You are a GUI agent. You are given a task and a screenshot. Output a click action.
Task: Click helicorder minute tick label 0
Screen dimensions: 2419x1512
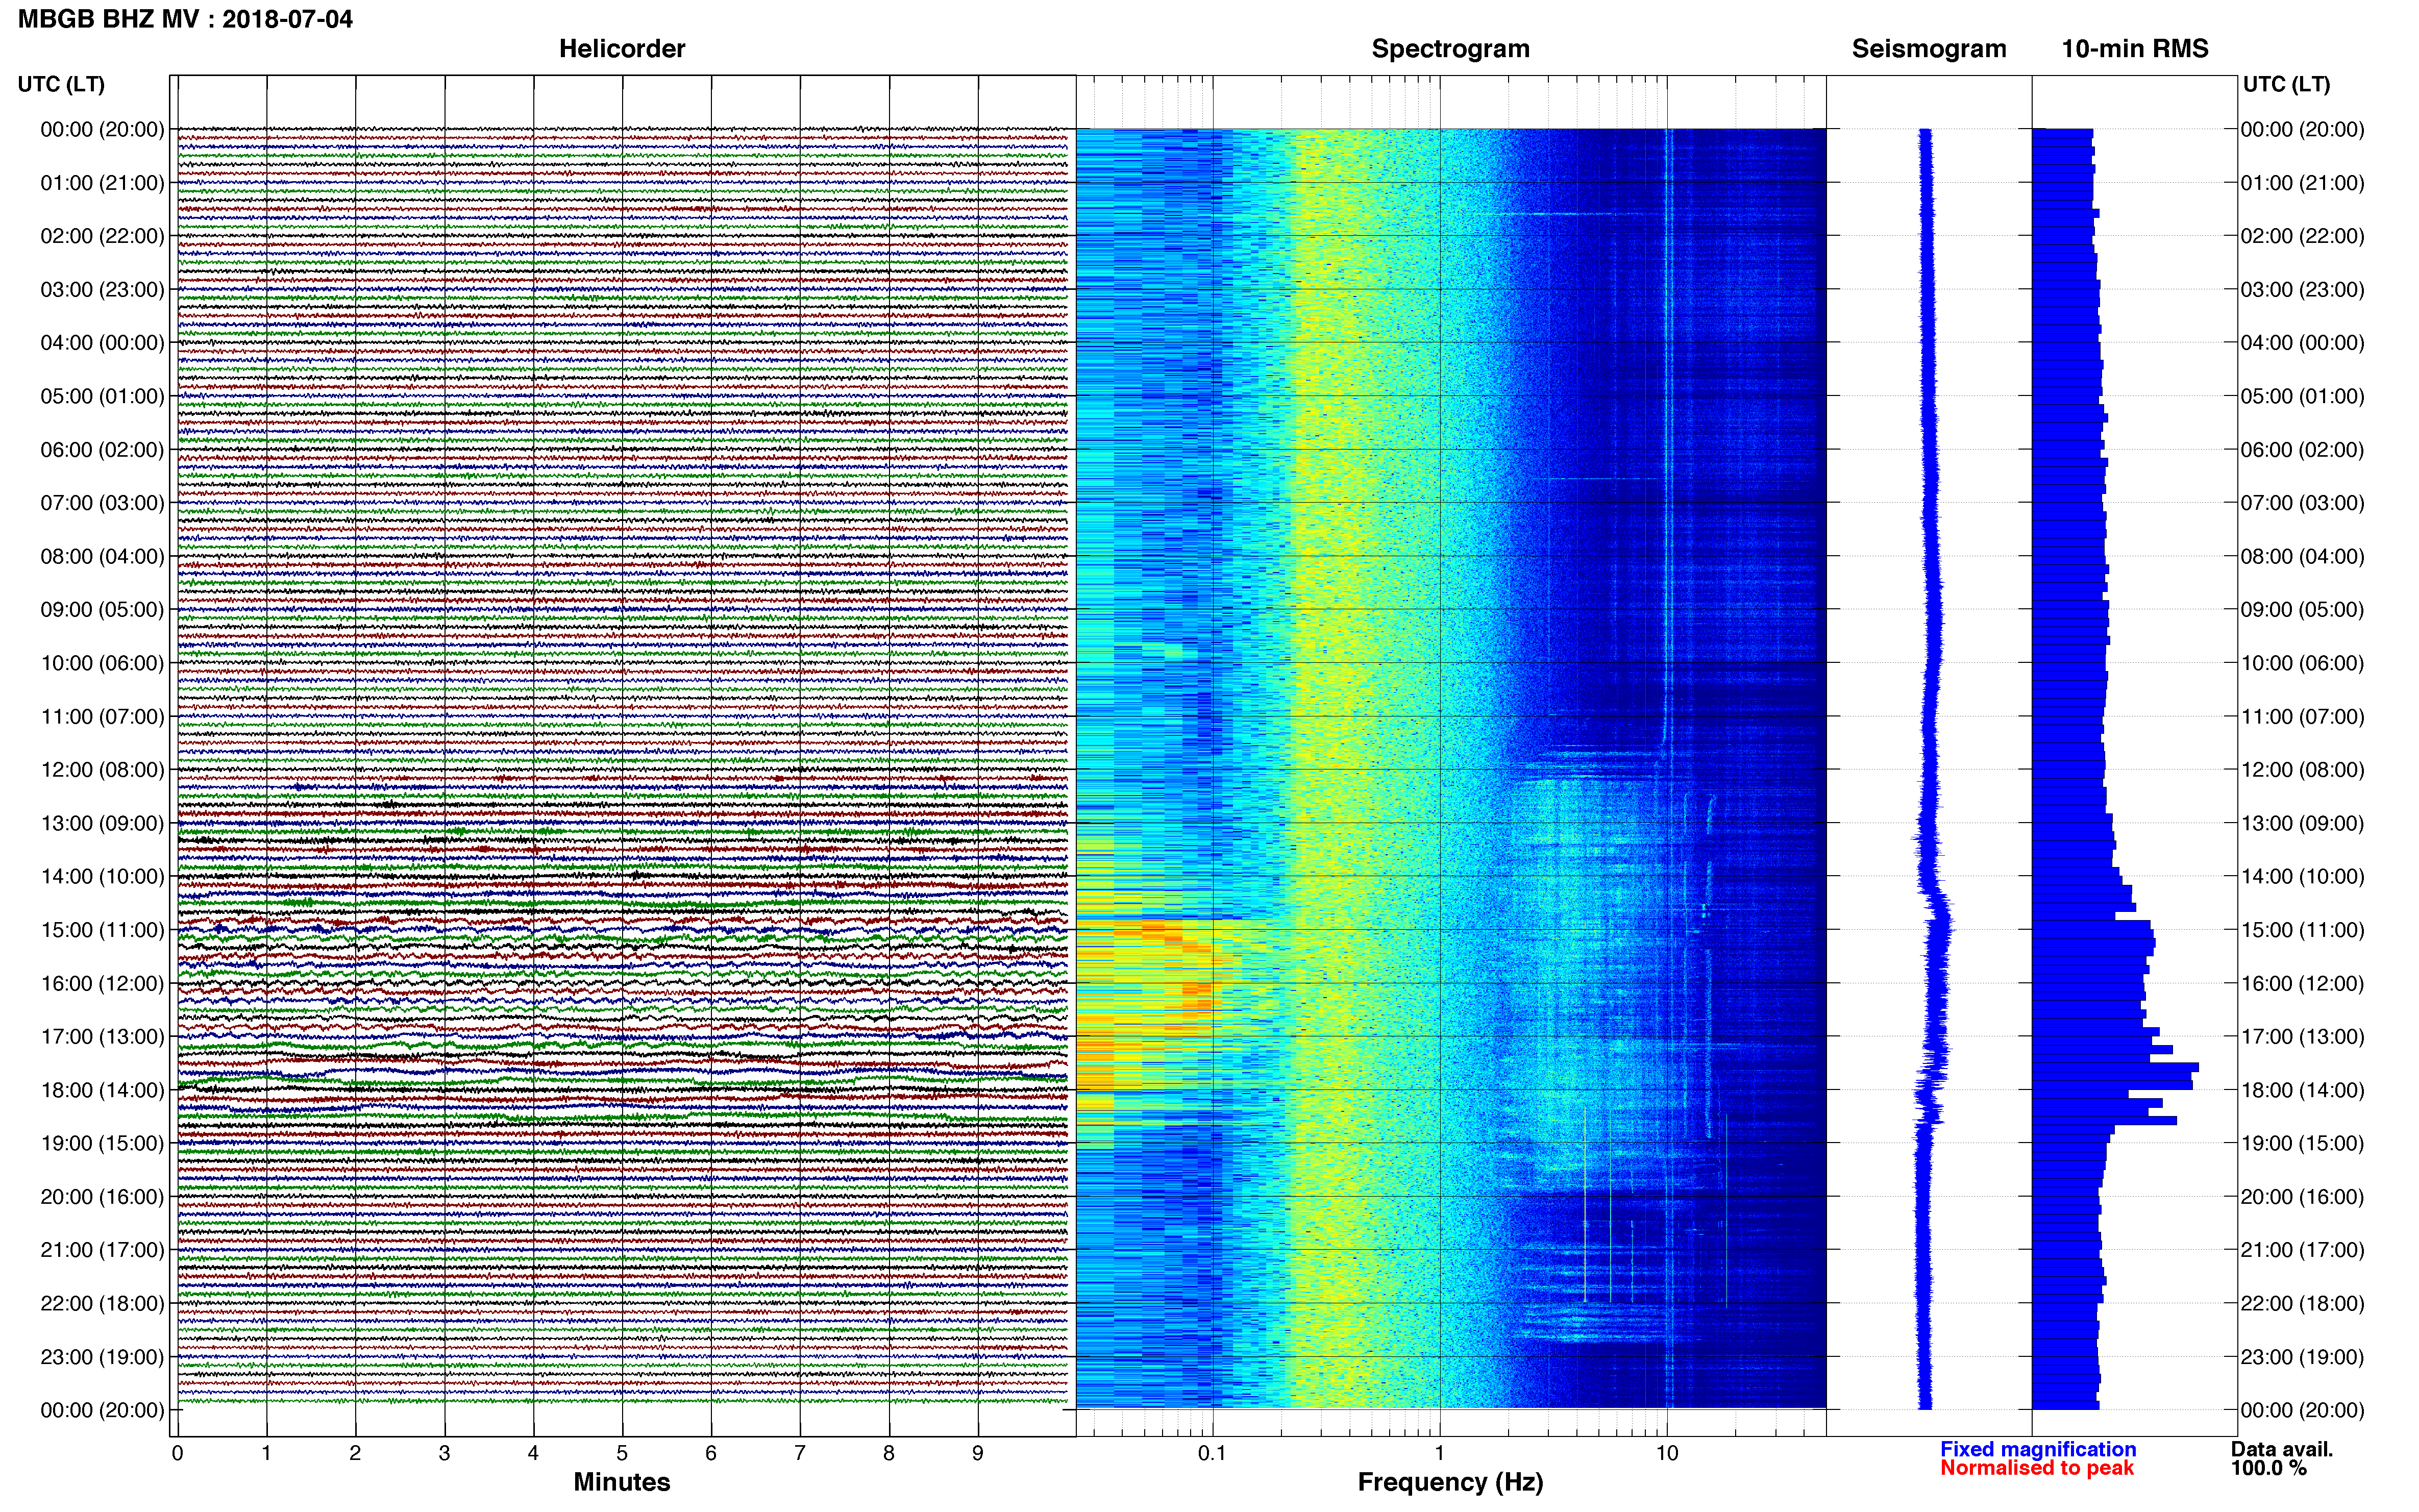coord(178,1453)
